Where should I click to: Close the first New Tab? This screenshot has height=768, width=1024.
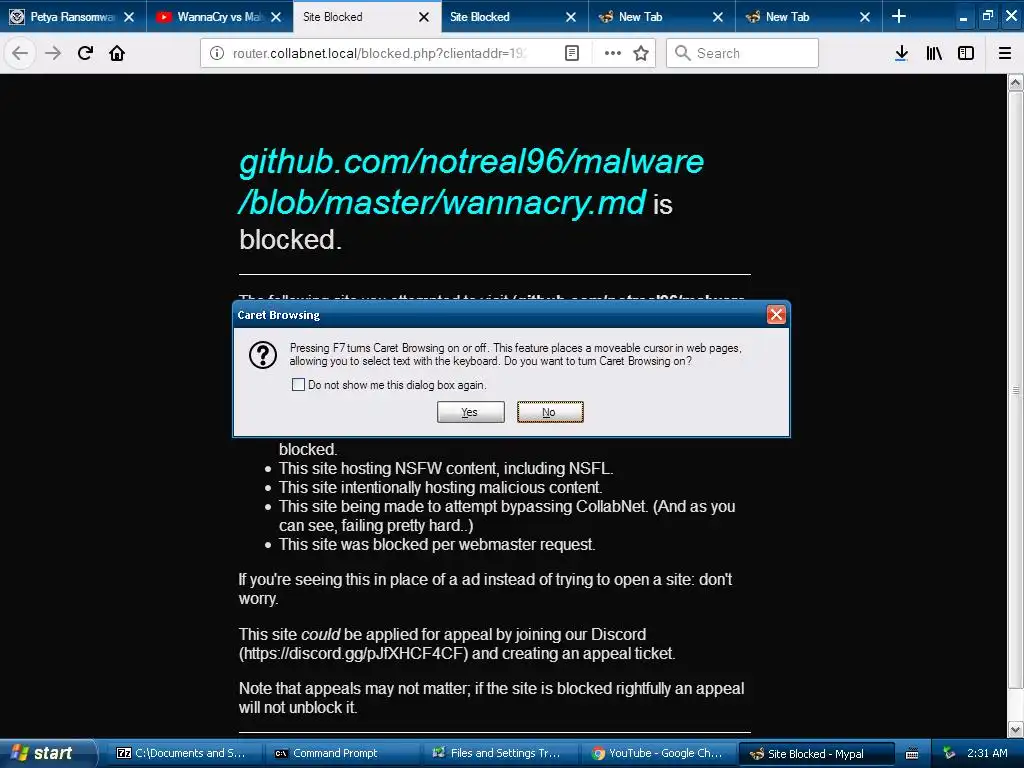point(718,17)
